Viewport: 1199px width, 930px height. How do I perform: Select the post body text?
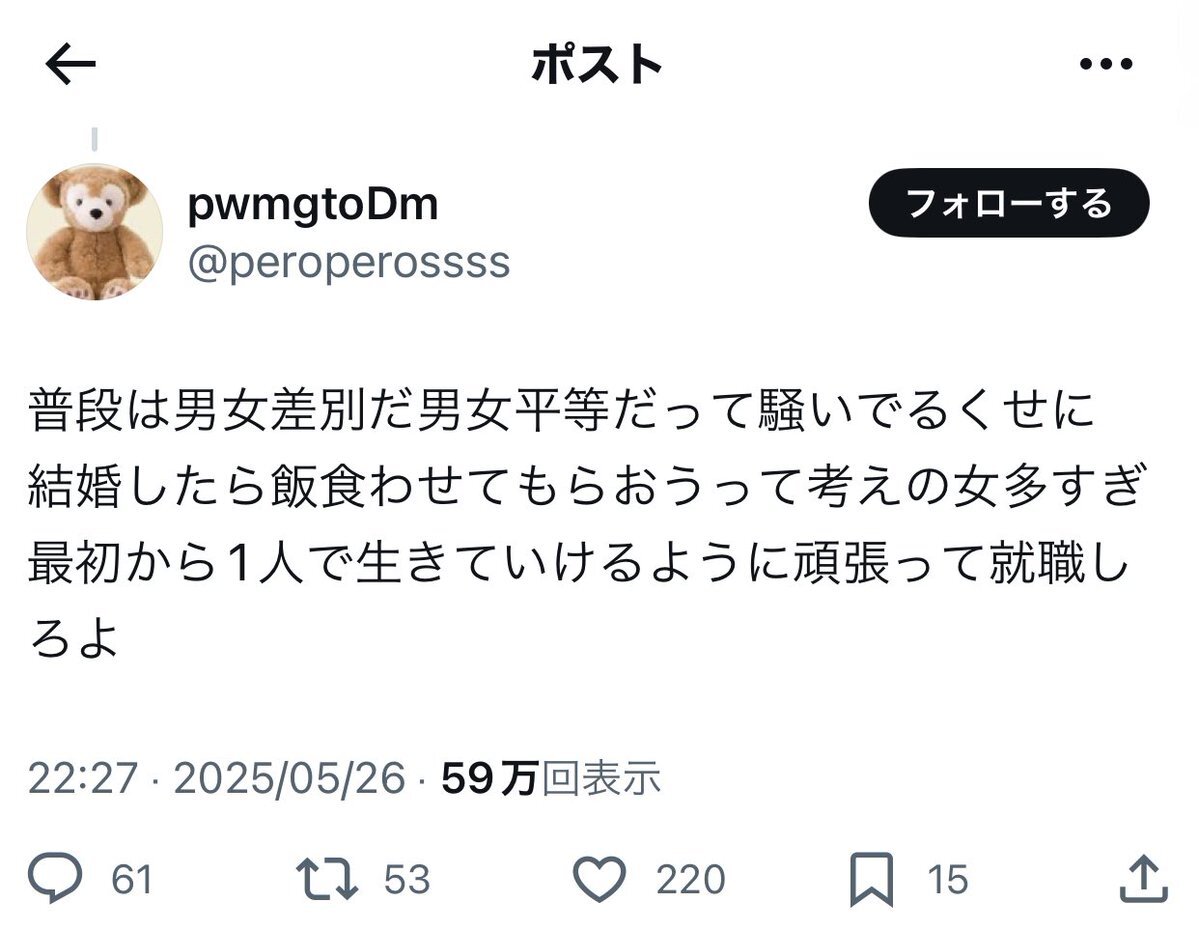pyautogui.click(x=587, y=525)
